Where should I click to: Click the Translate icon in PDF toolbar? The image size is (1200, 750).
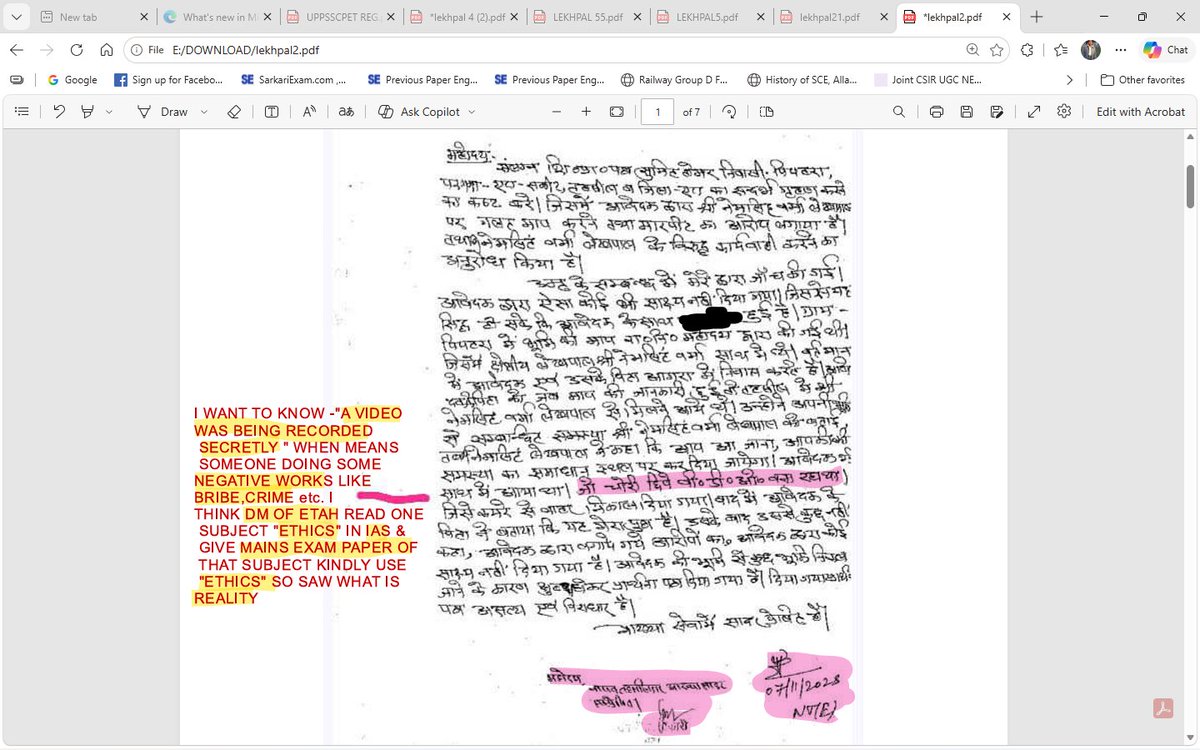[346, 112]
